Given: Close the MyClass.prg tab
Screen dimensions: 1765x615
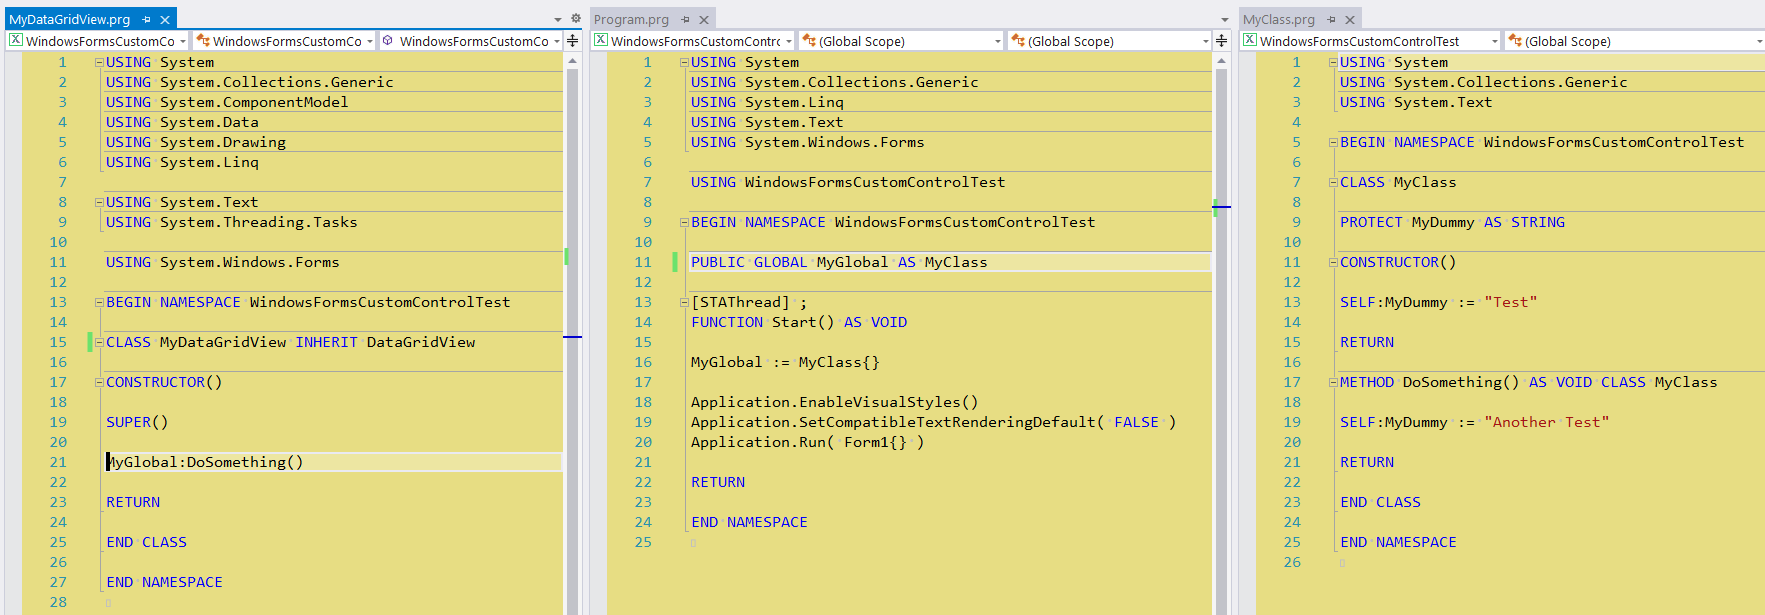Looking at the screenshot, I should pos(1350,20).
